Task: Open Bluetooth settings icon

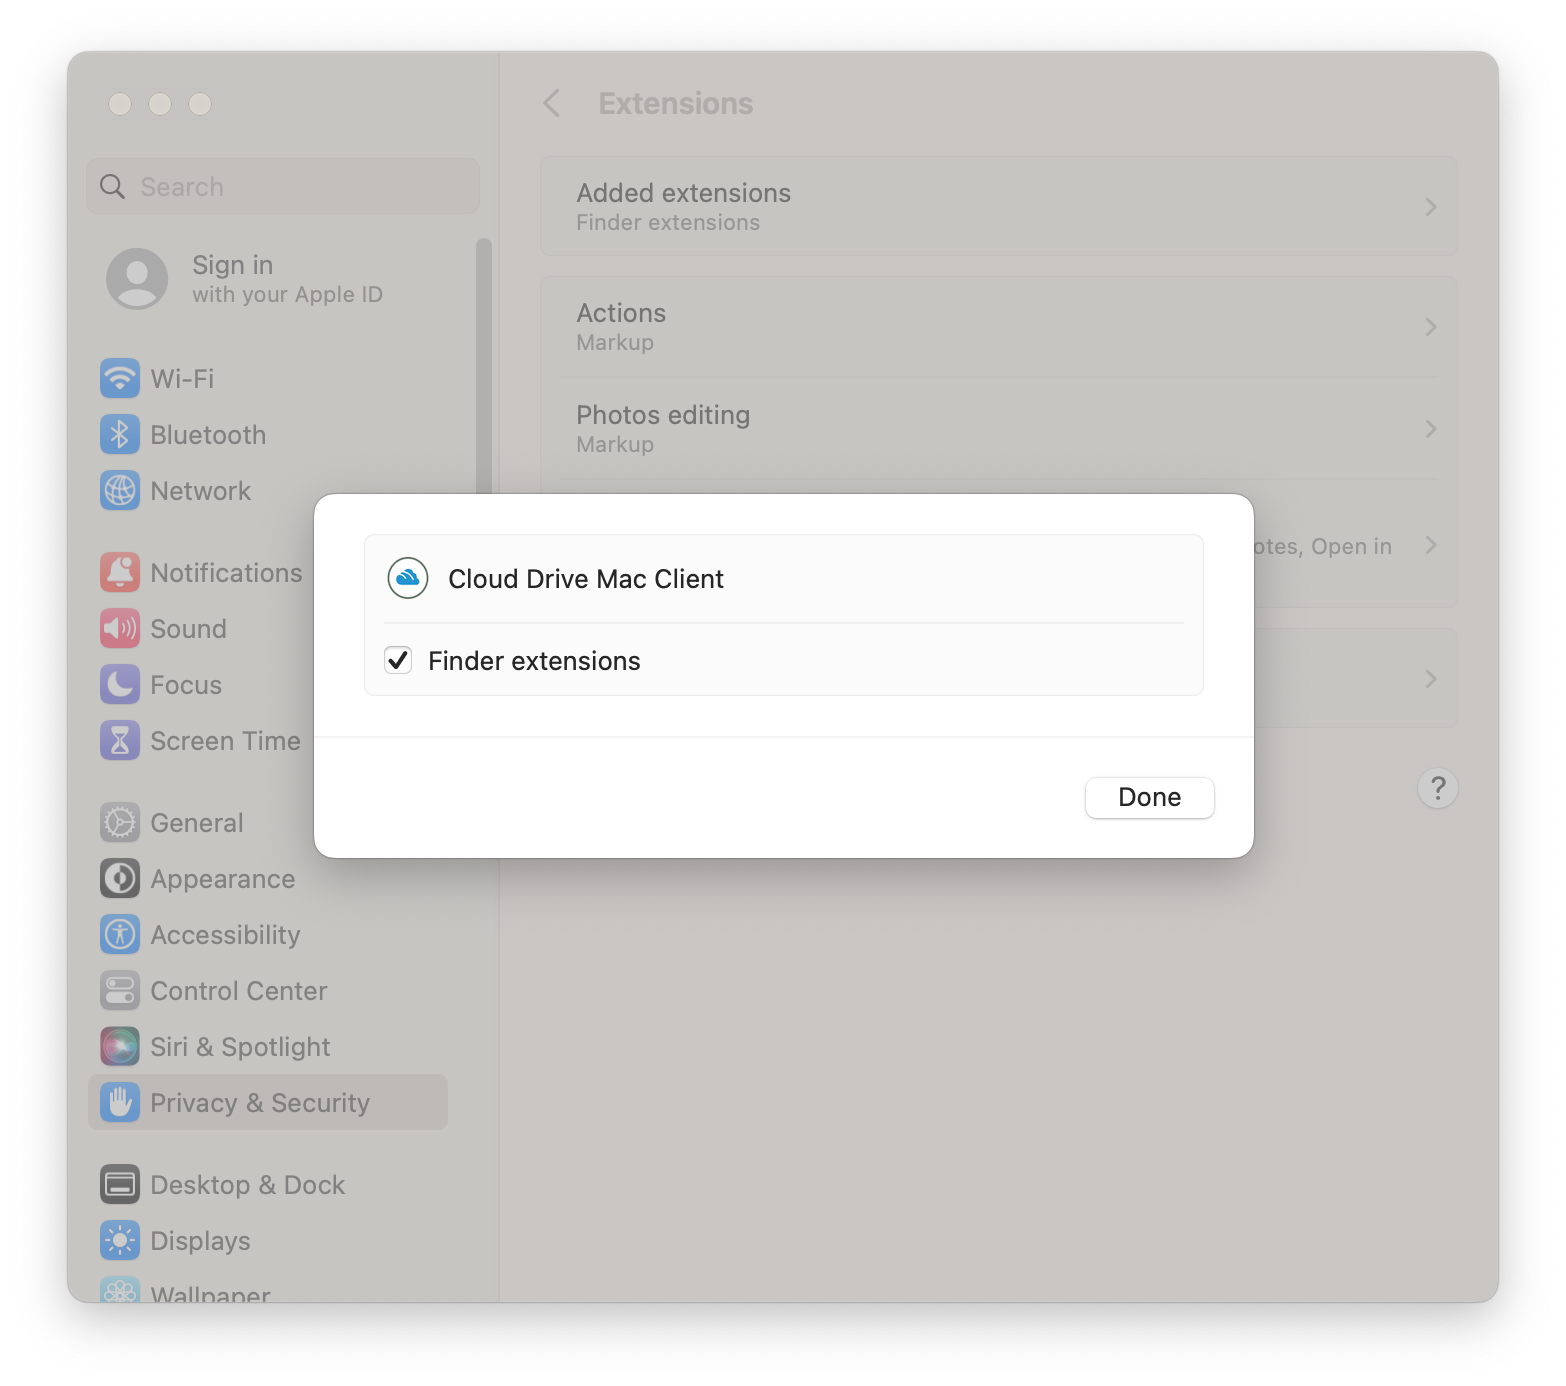Action: [120, 434]
